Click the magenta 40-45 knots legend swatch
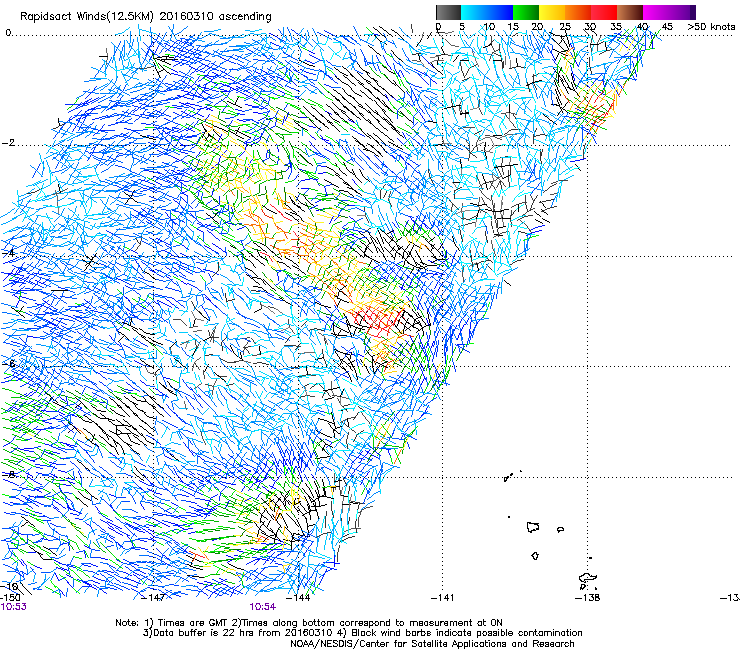The image size is (740, 650). click(x=656, y=12)
